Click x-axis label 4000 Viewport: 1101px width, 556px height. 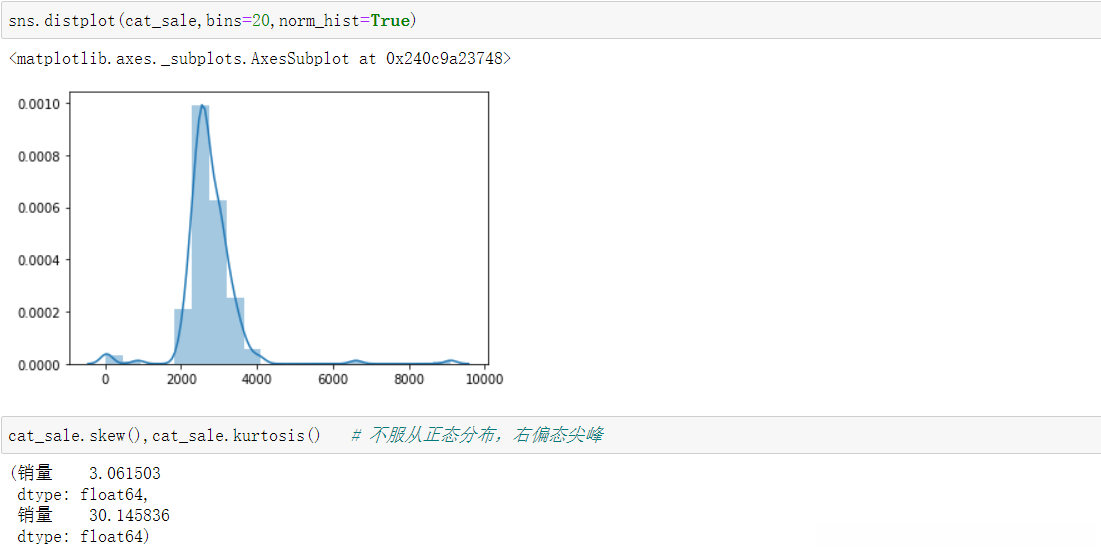coord(257,378)
